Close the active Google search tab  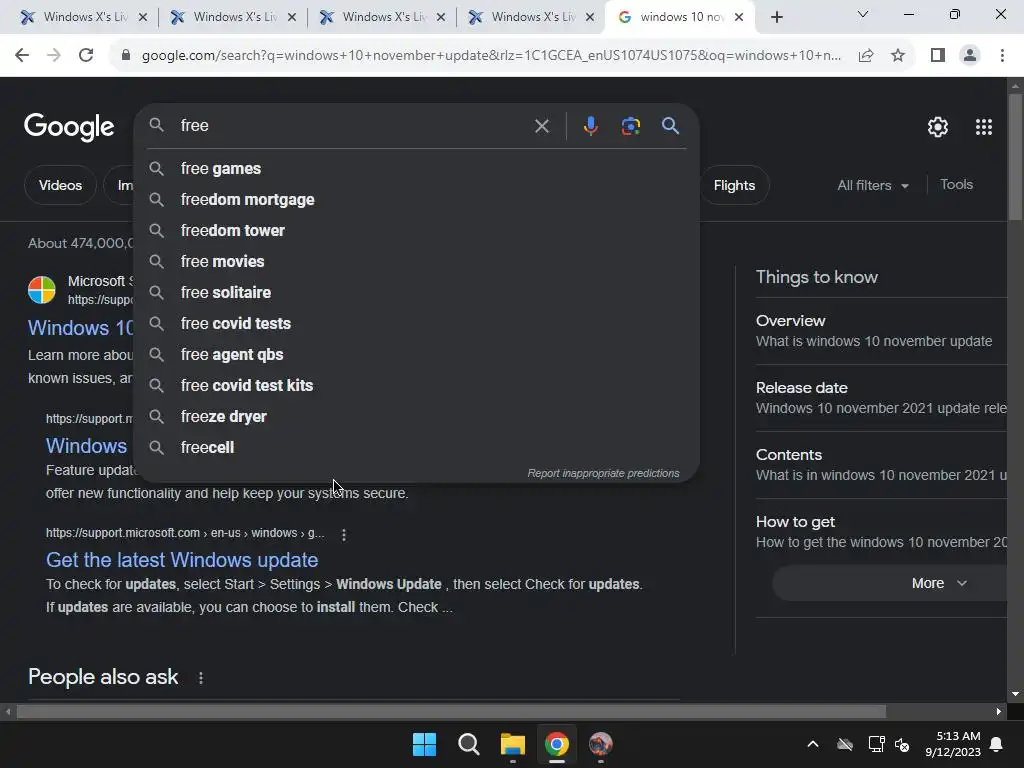point(739,17)
